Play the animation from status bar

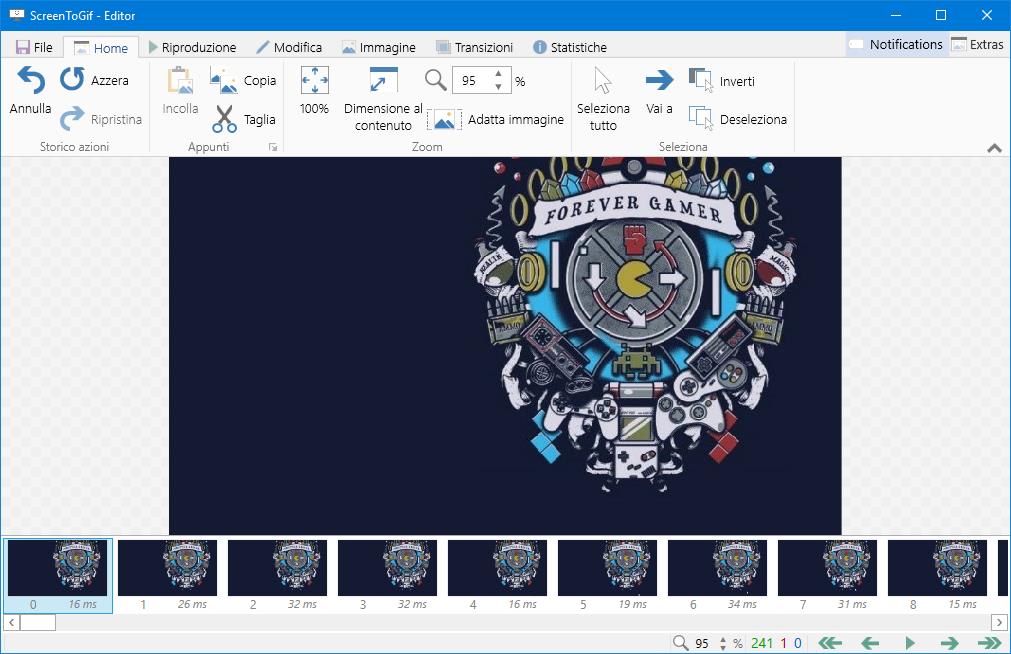[x=910, y=643]
